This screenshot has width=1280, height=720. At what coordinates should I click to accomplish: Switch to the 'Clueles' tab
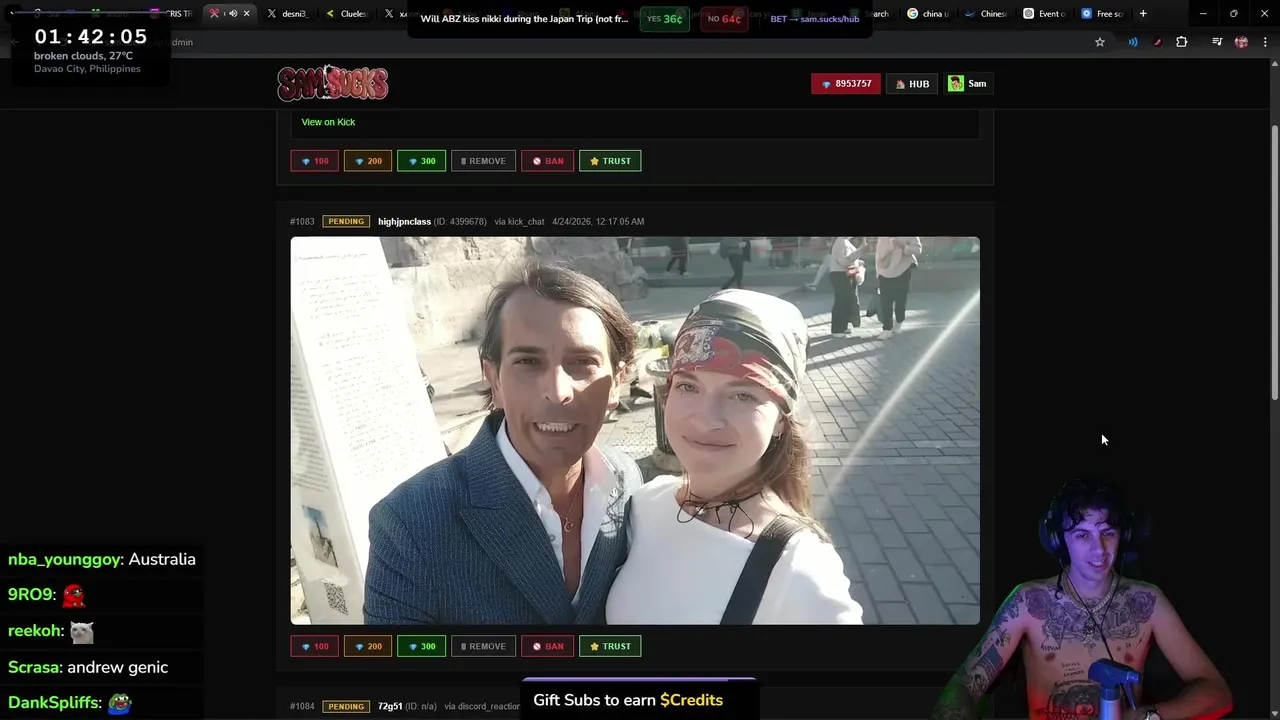pyautogui.click(x=347, y=14)
